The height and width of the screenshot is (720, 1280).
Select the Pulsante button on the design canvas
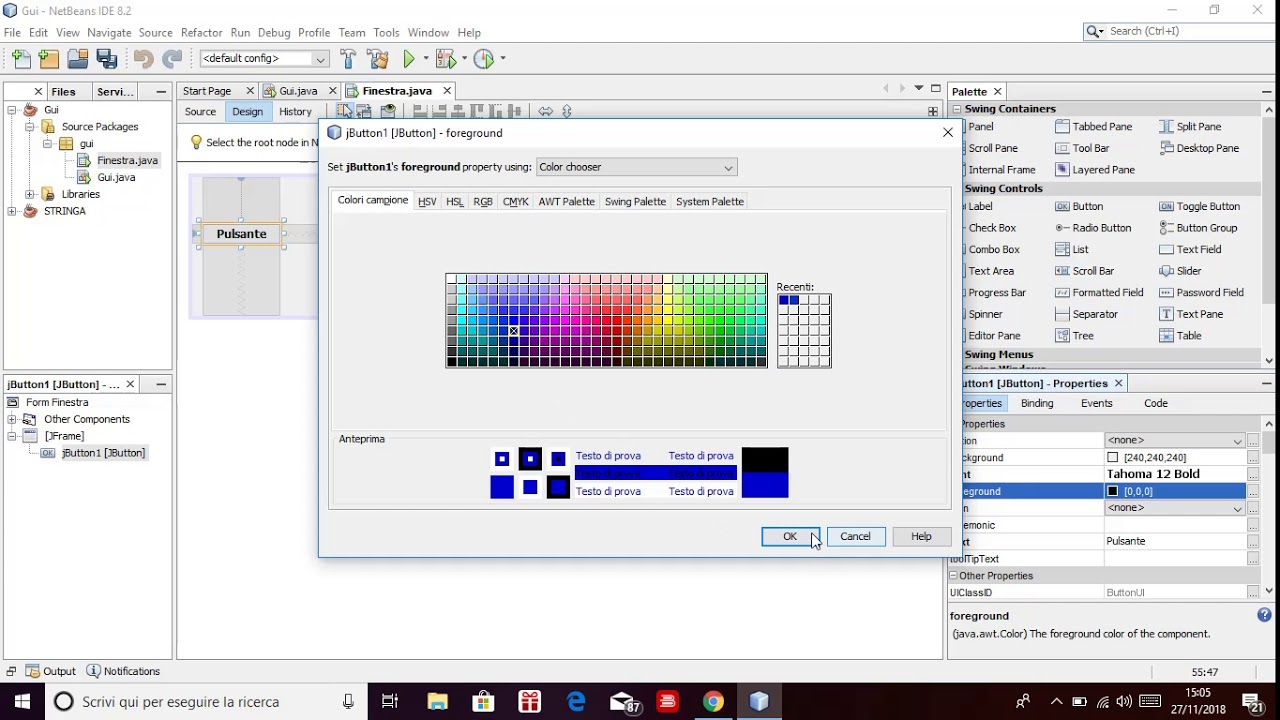(242, 234)
